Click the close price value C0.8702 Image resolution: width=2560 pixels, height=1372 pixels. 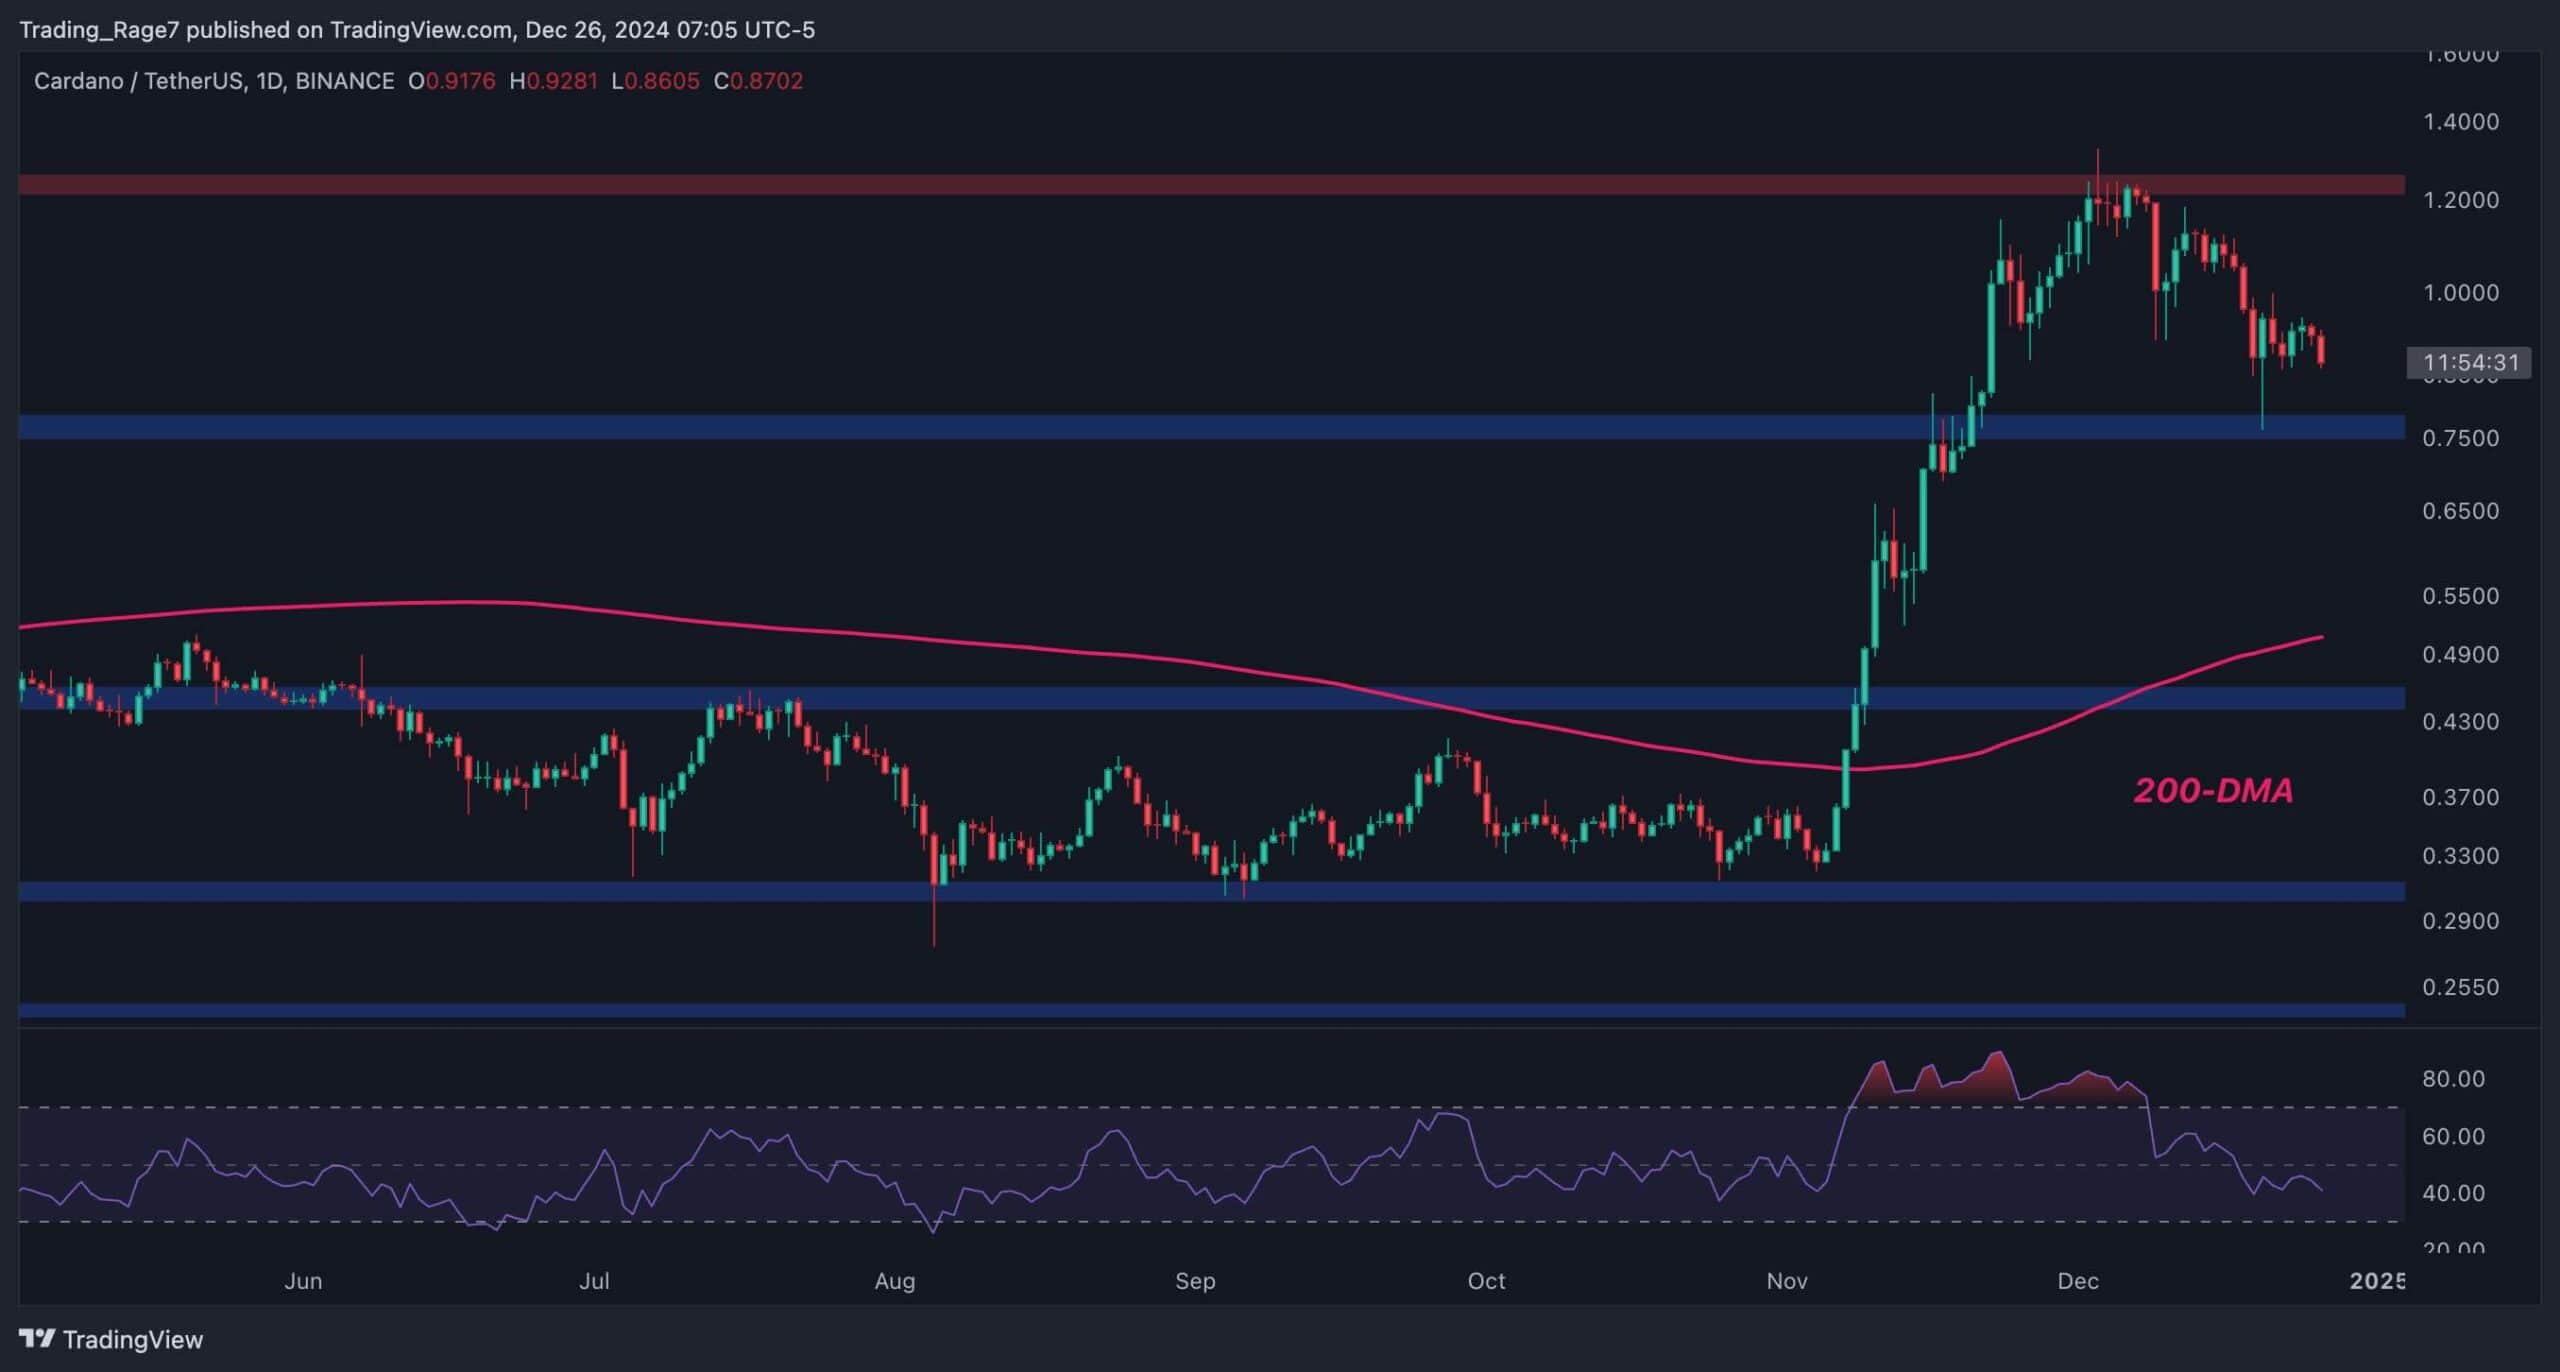click(758, 81)
